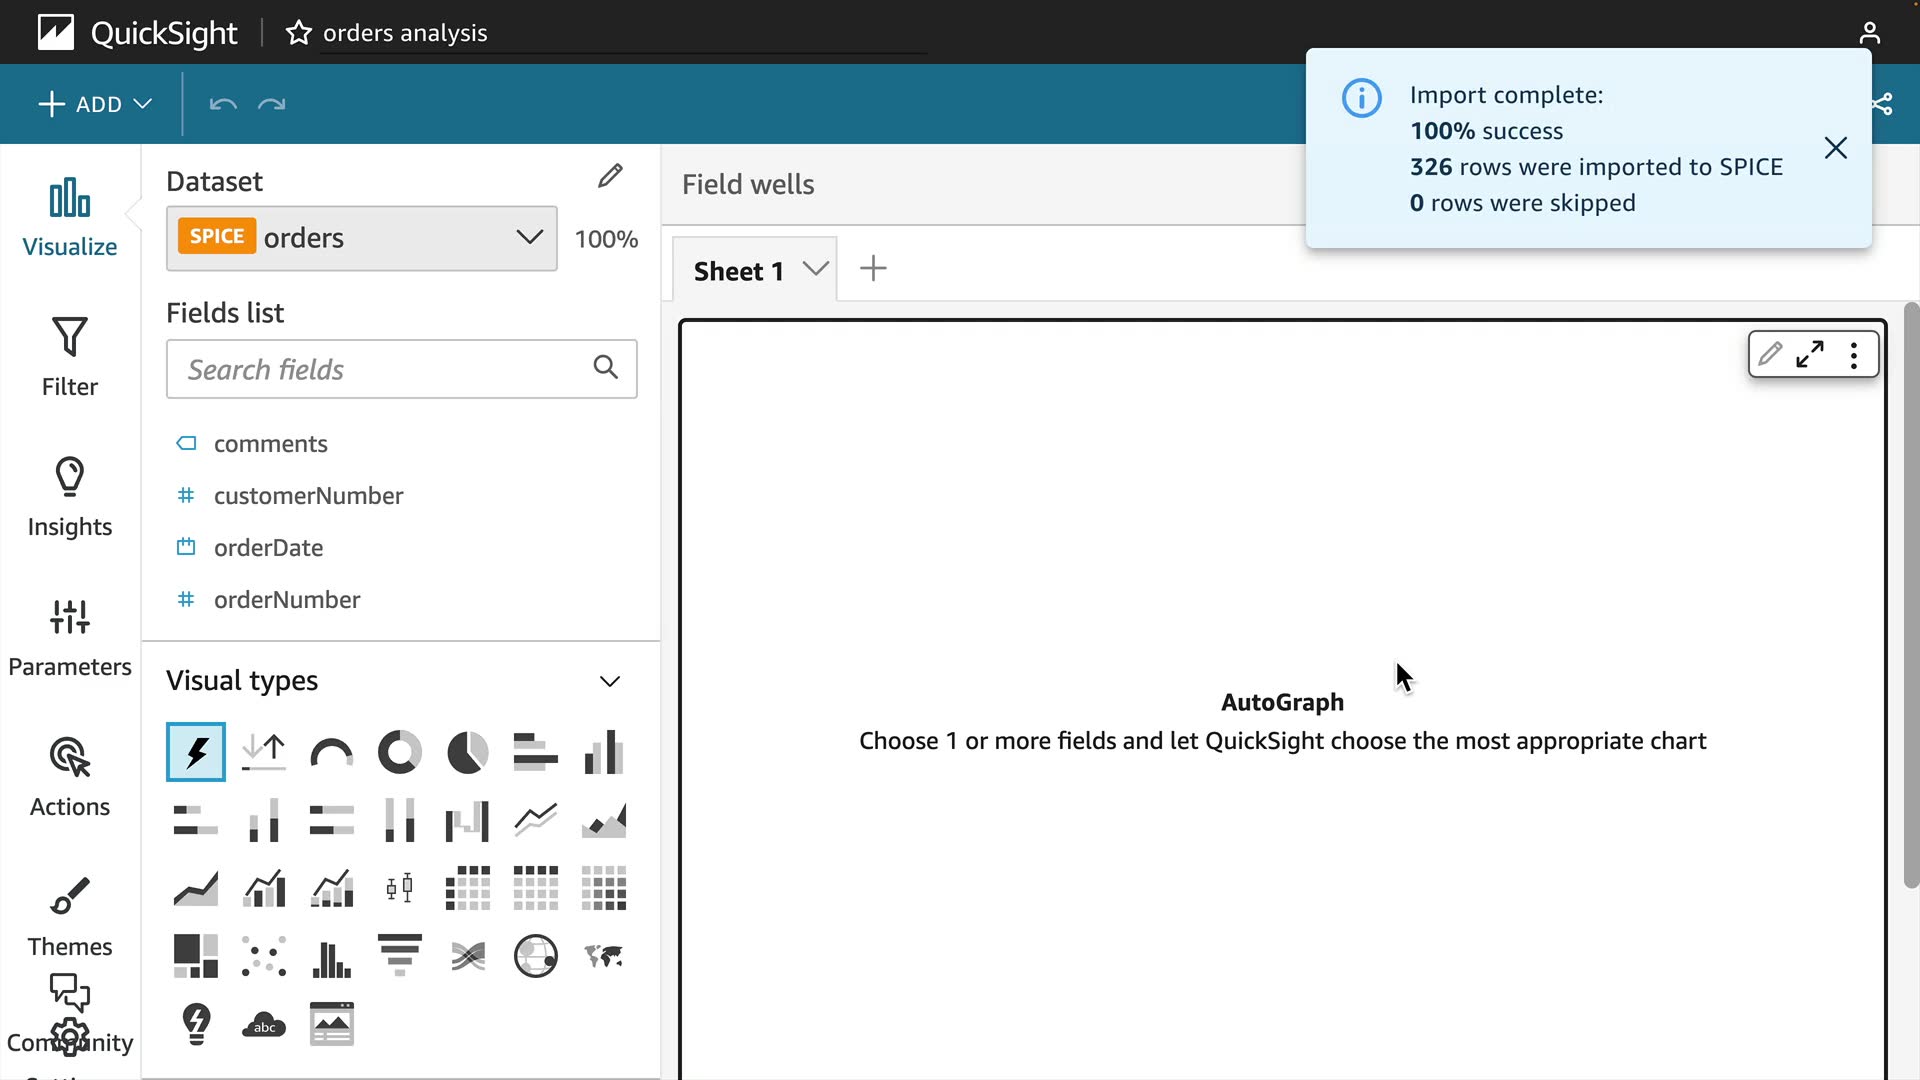Click the edit dataset pencil icon
Screen dimensions: 1920x1080
click(610, 177)
